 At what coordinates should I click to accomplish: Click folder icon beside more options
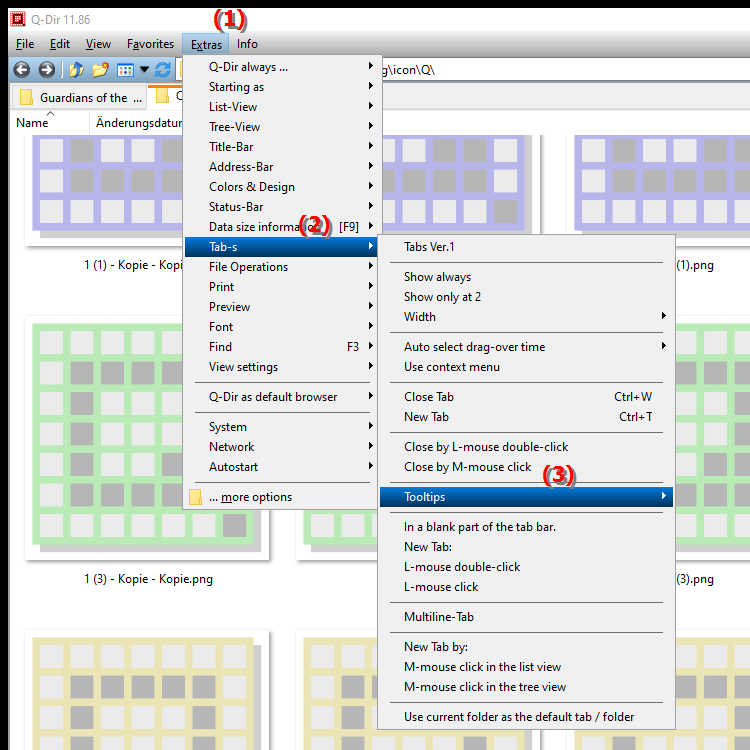(x=195, y=497)
